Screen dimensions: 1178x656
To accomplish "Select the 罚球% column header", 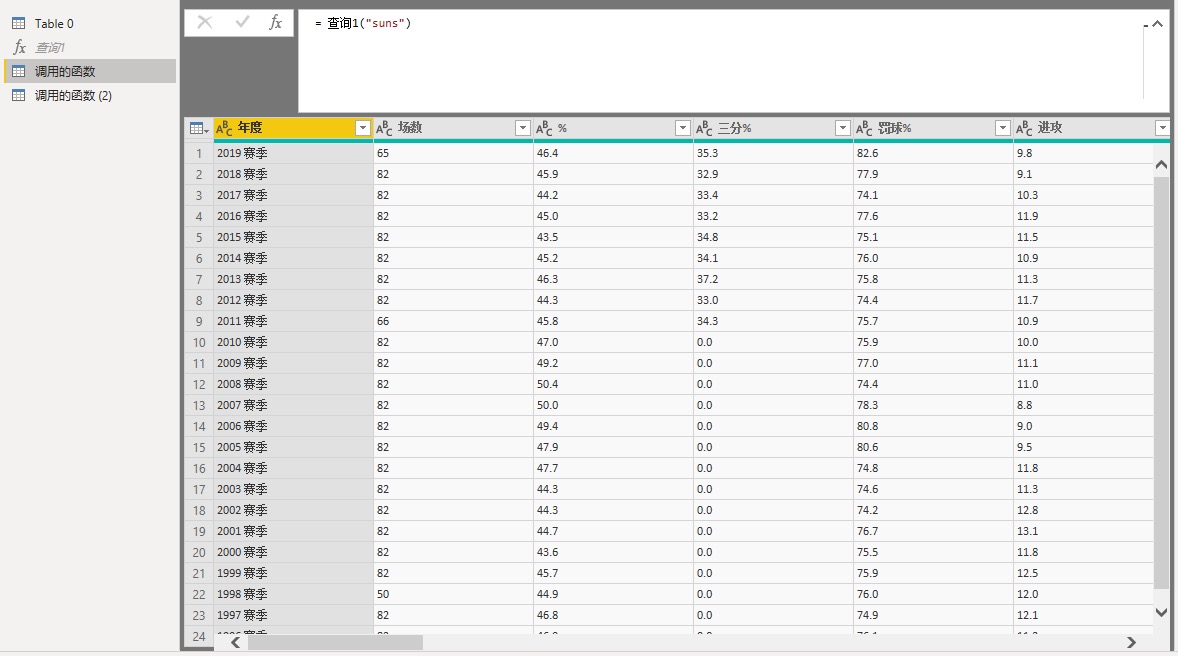I will tap(933, 128).
